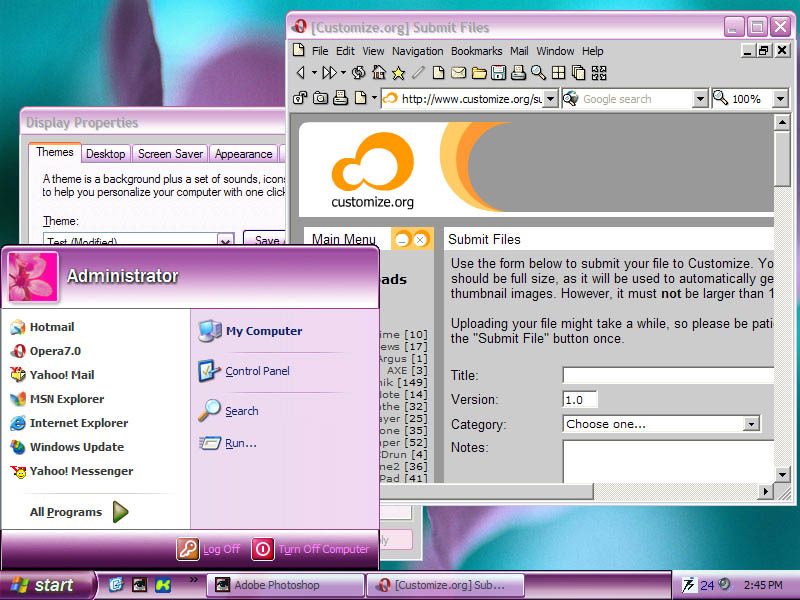Screen dimensions: 800x600
Task: Click the magnifier Find icon in top toolbar
Action: [538, 73]
